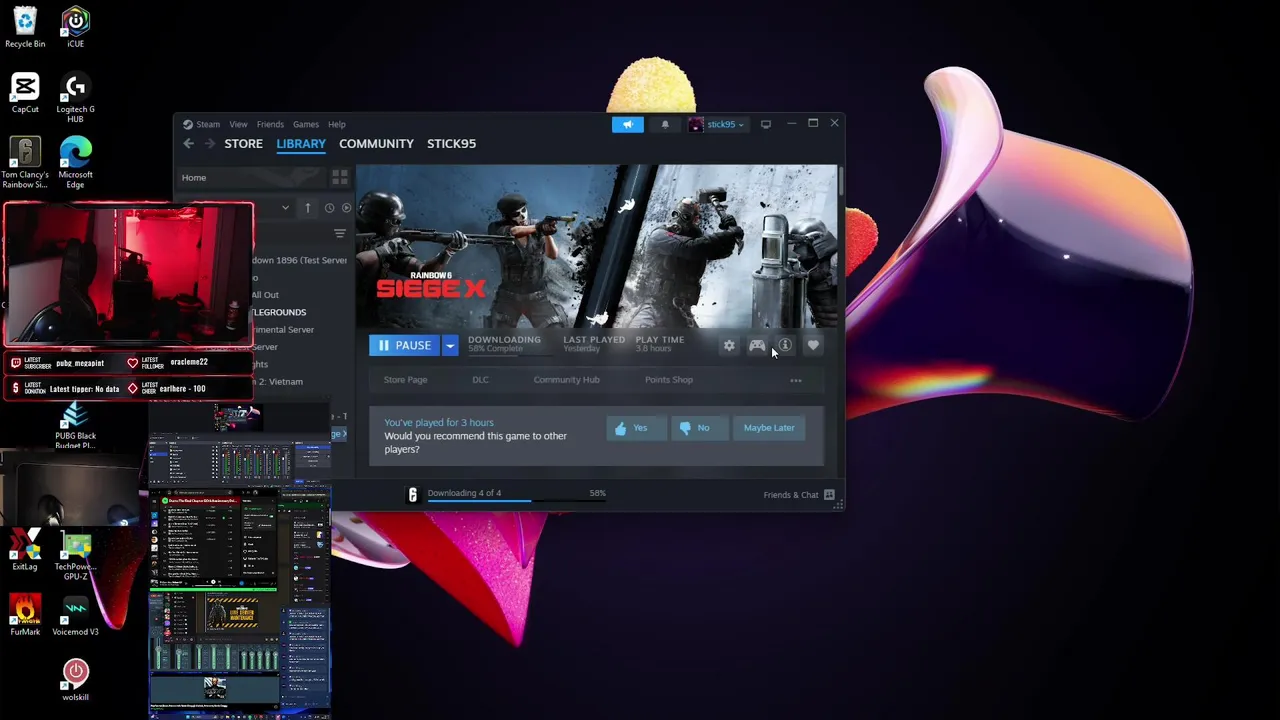Select the Microsoft Edge desktop icon
The height and width of the screenshot is (720, 1280).
coord(75,163)
